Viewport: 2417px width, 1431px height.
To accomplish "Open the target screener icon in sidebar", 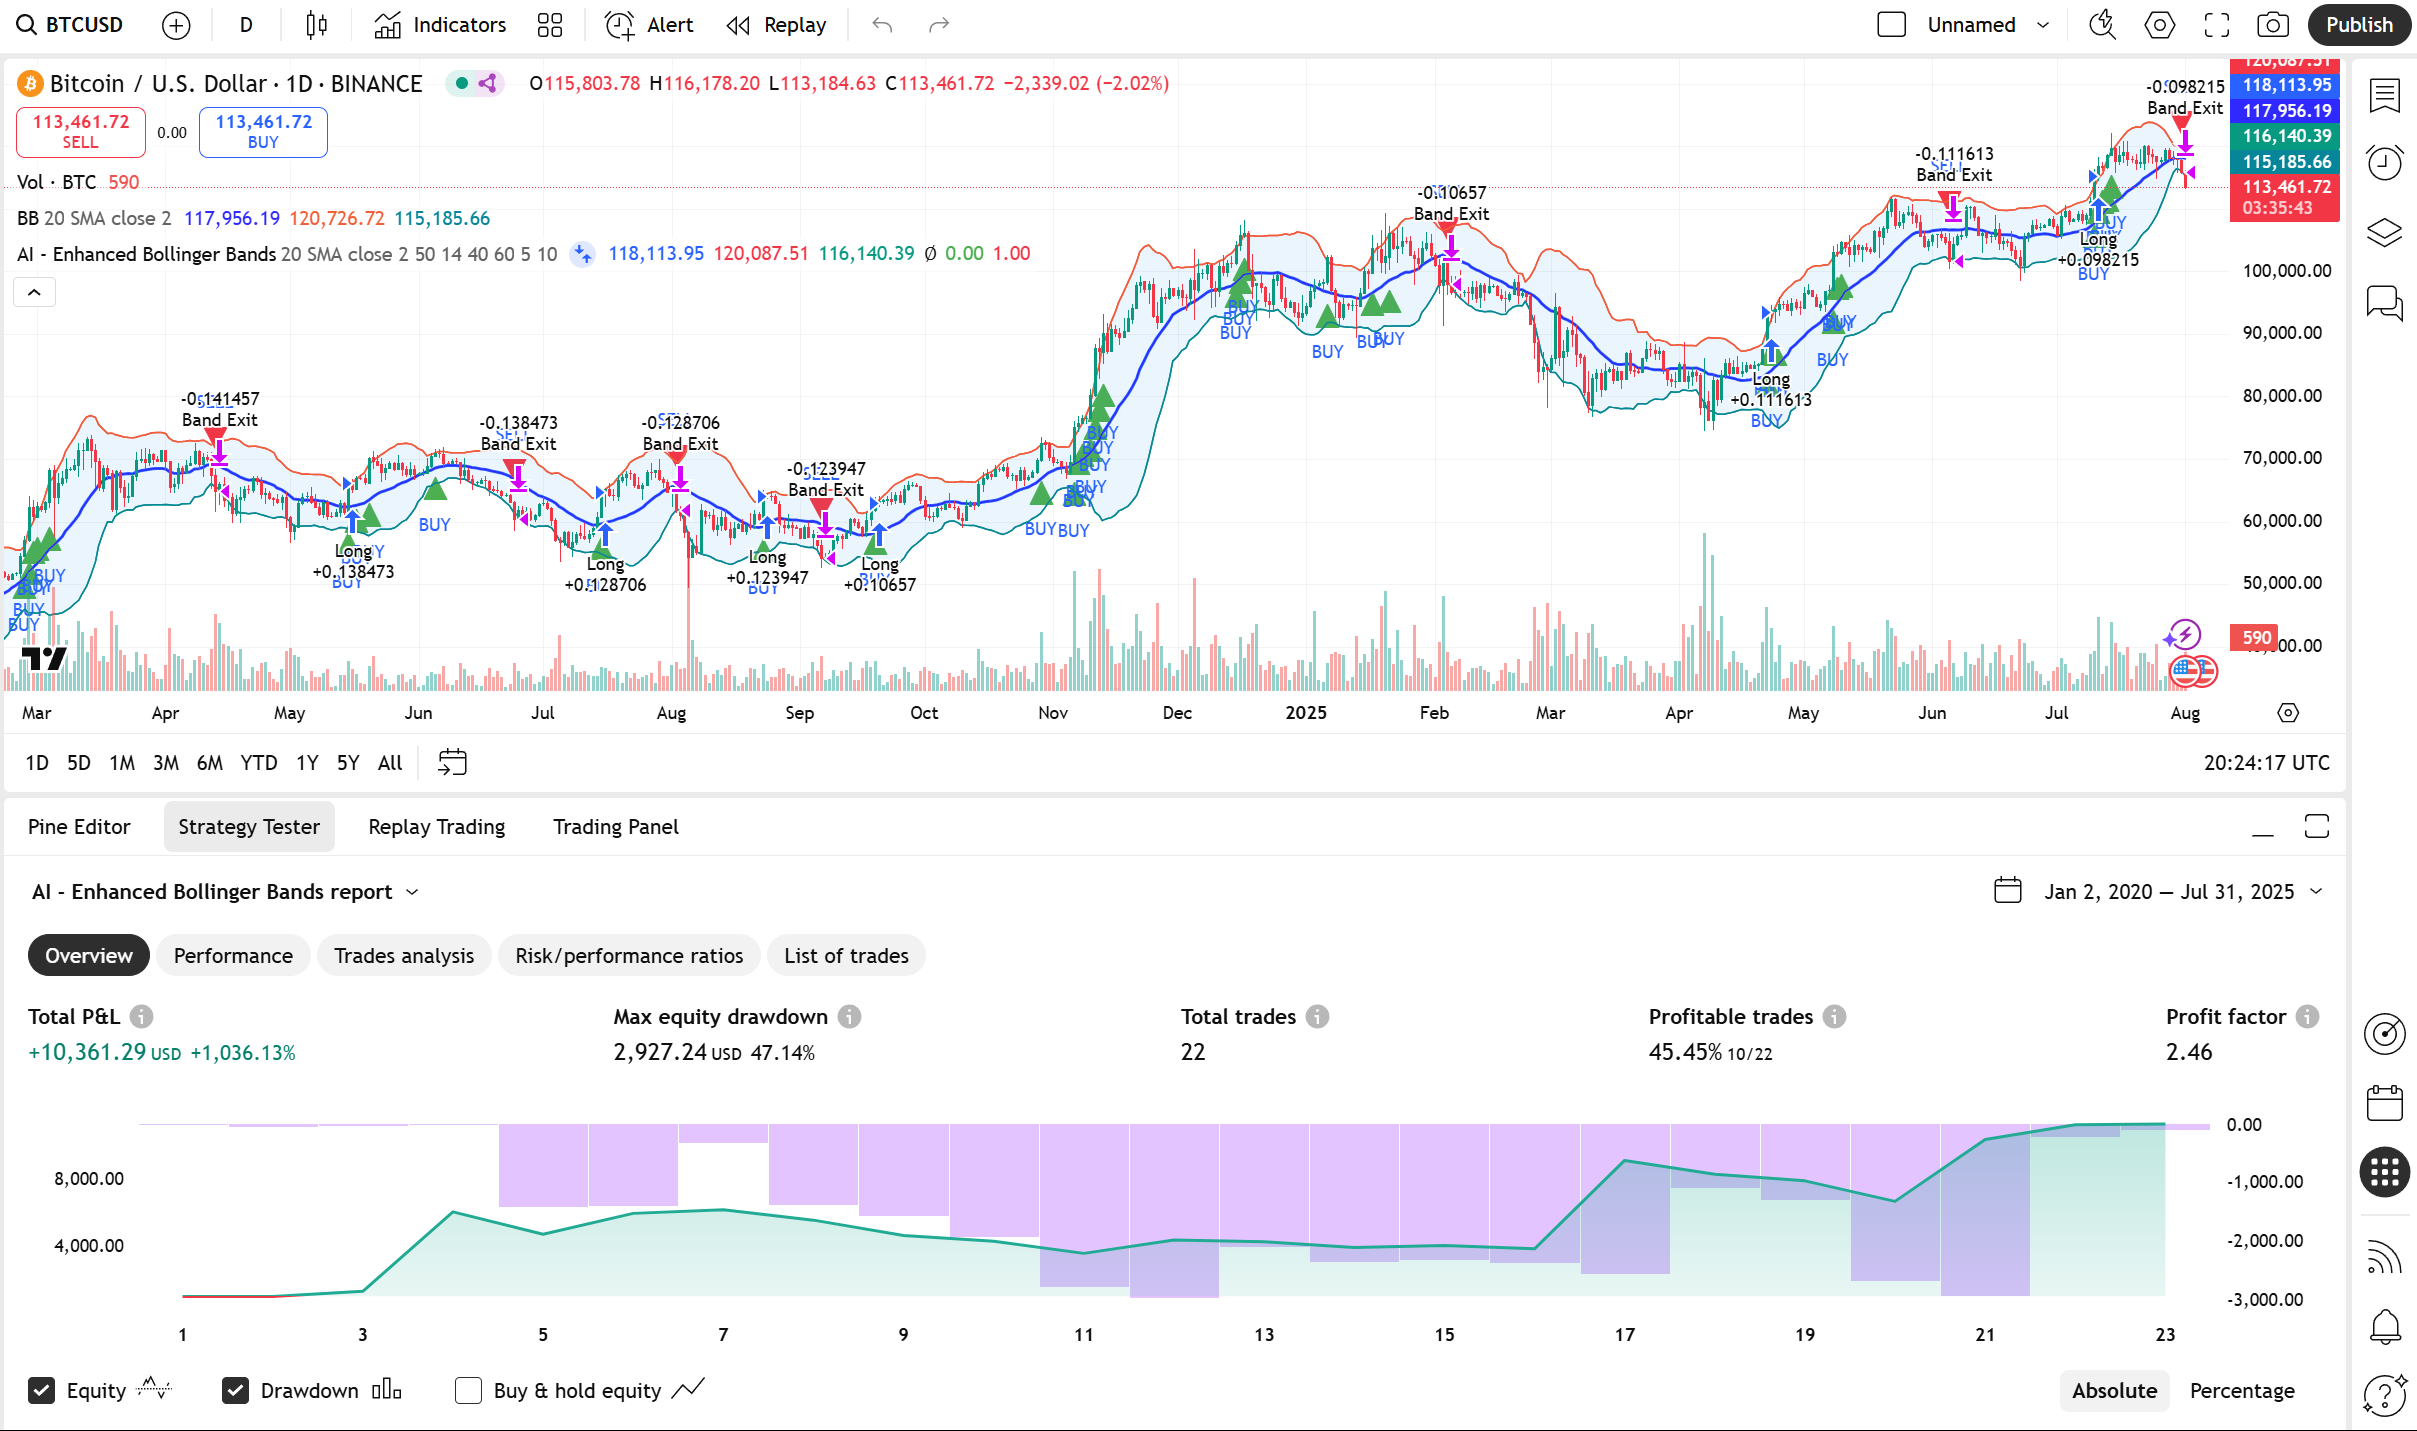I will [2385, 1034].
